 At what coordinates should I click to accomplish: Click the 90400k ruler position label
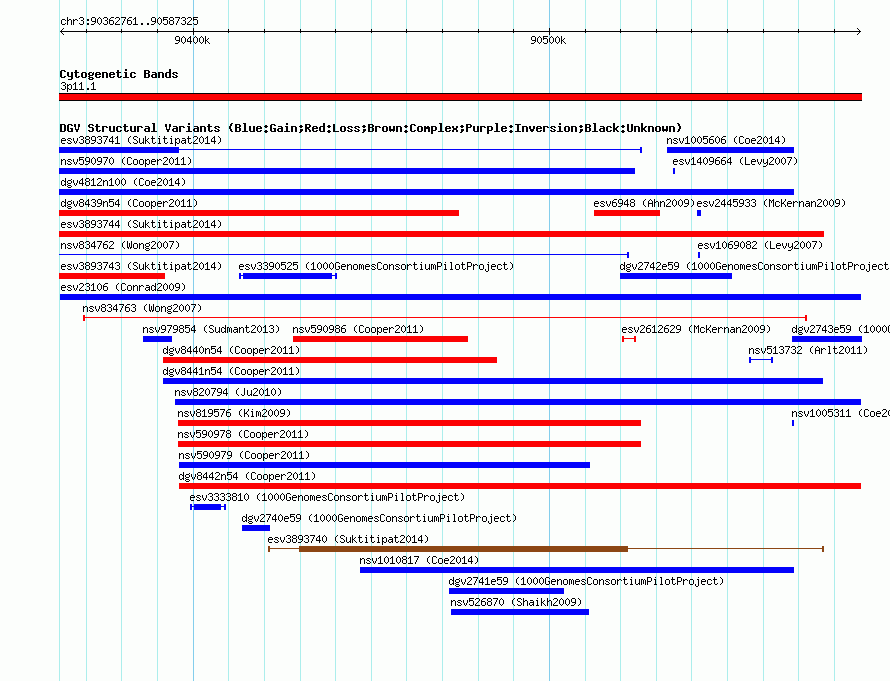click(x=192, y=40)
